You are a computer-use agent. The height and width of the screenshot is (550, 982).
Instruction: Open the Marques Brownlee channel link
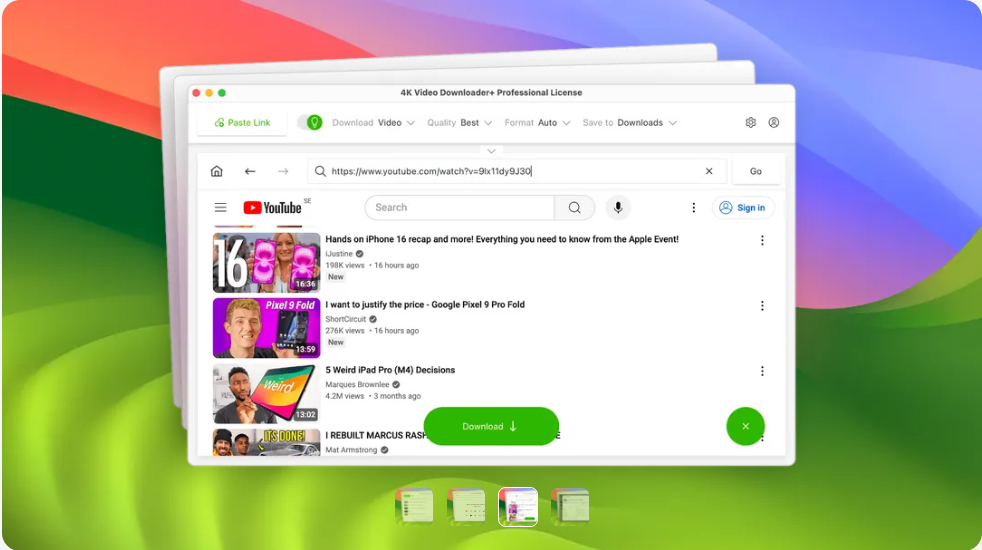357,385
